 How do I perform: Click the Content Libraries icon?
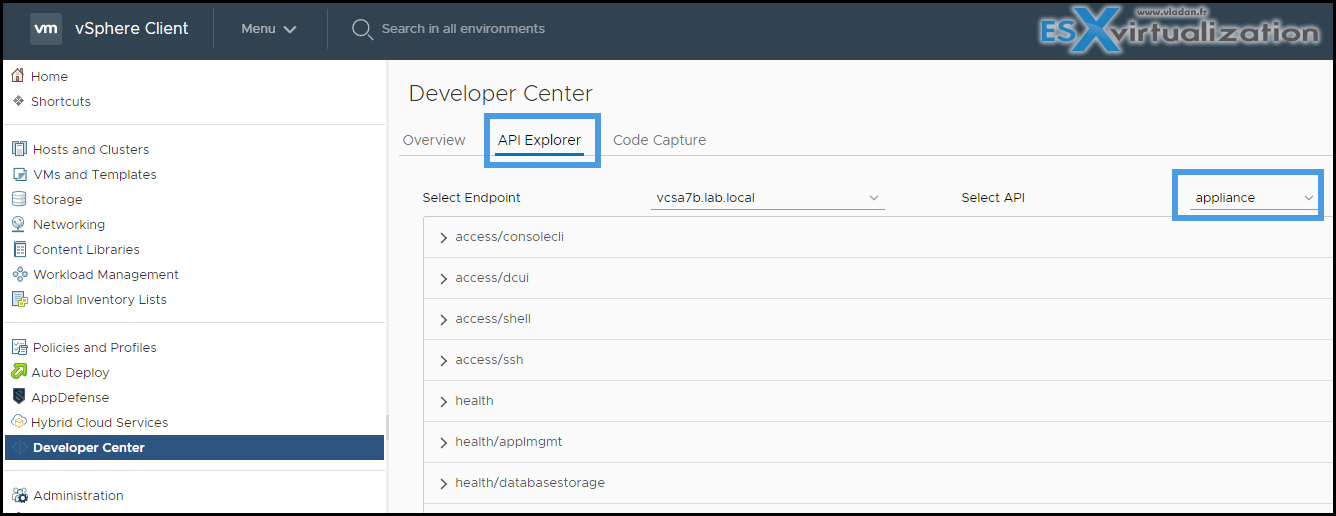click(19, 249)
